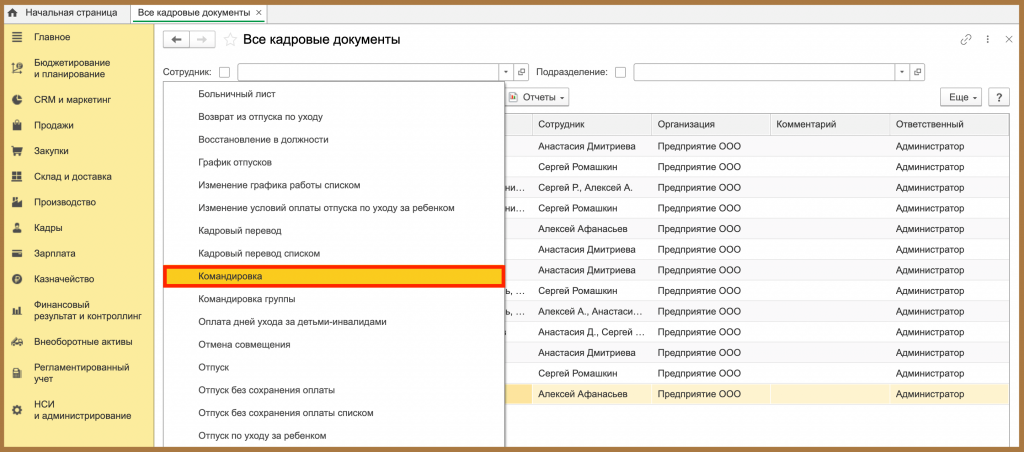Switch to Начальная страница tab
The height and width of the screenshot is (452, 1024).
tap(63, 13)
